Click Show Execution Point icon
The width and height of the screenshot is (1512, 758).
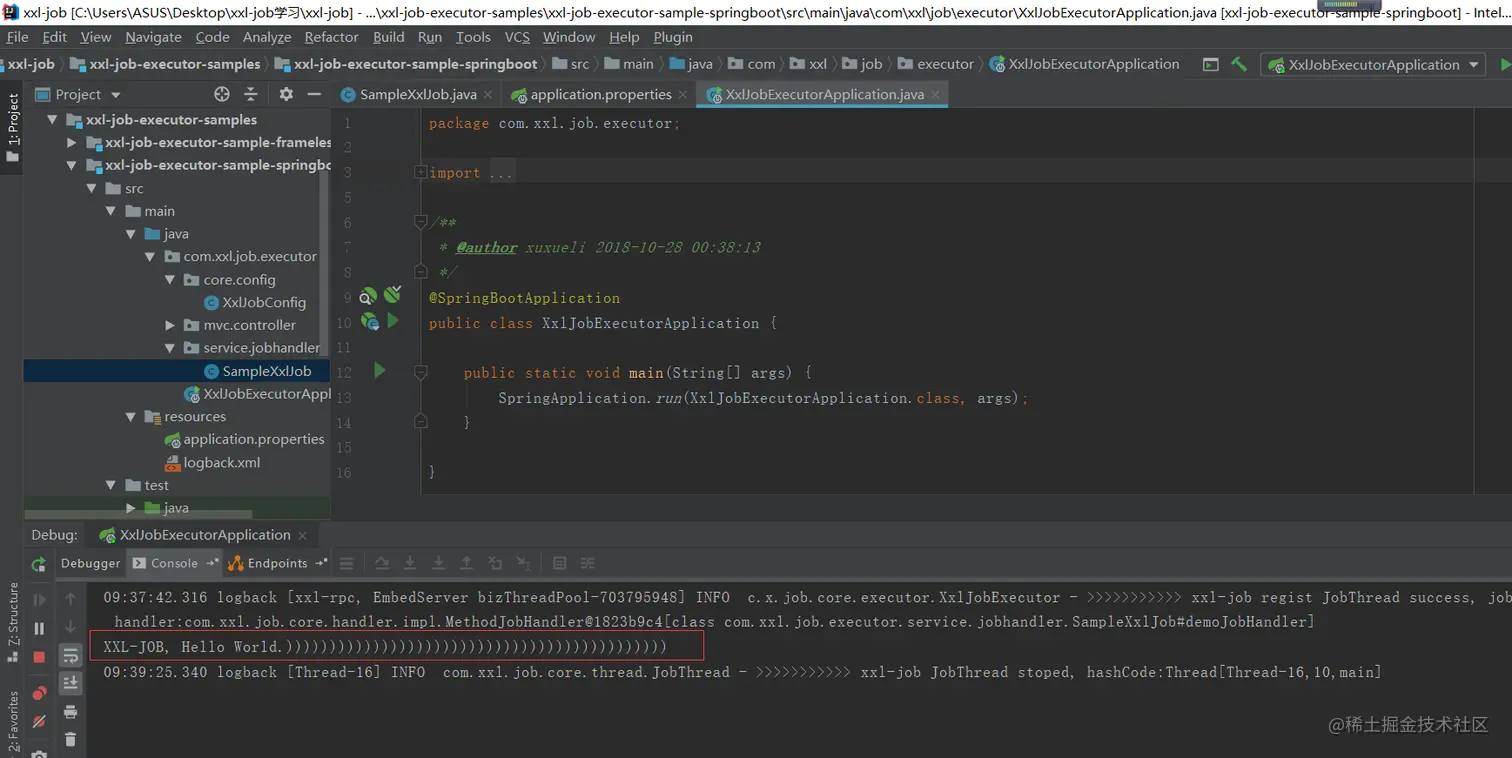(347, 564)
